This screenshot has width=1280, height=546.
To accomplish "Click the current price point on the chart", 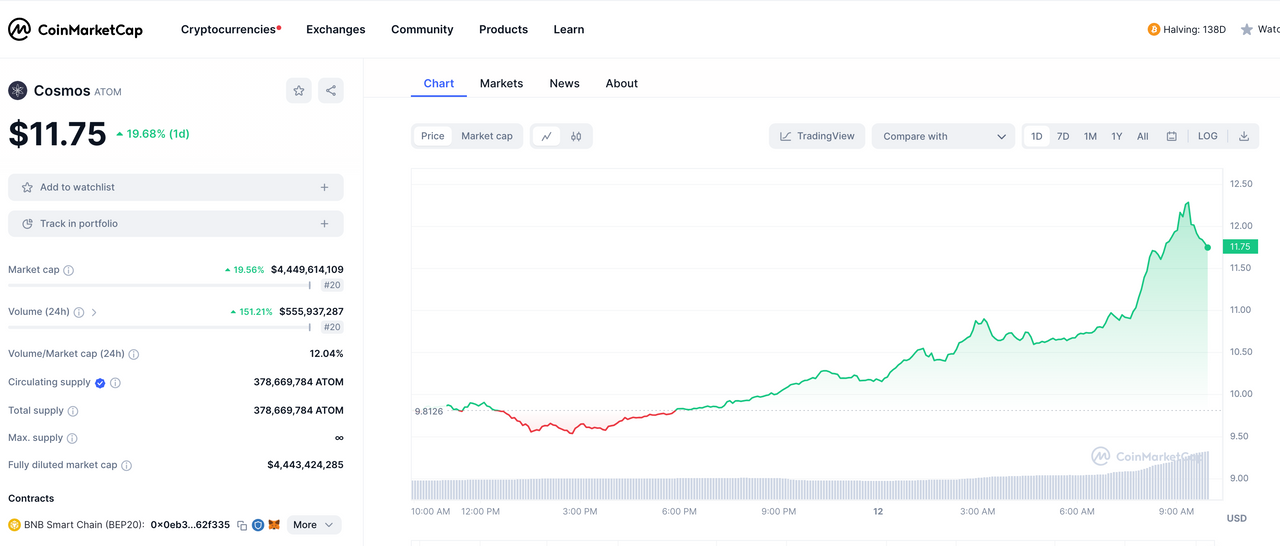I will pos(1208,247).
